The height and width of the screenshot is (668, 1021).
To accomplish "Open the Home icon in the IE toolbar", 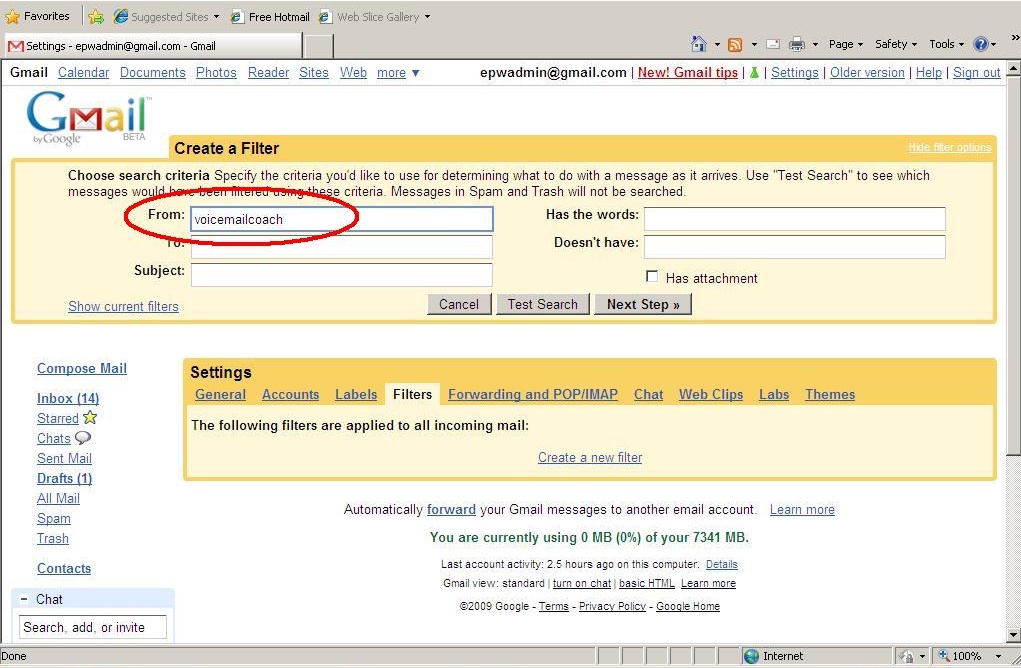I will (x=699, y=44).
